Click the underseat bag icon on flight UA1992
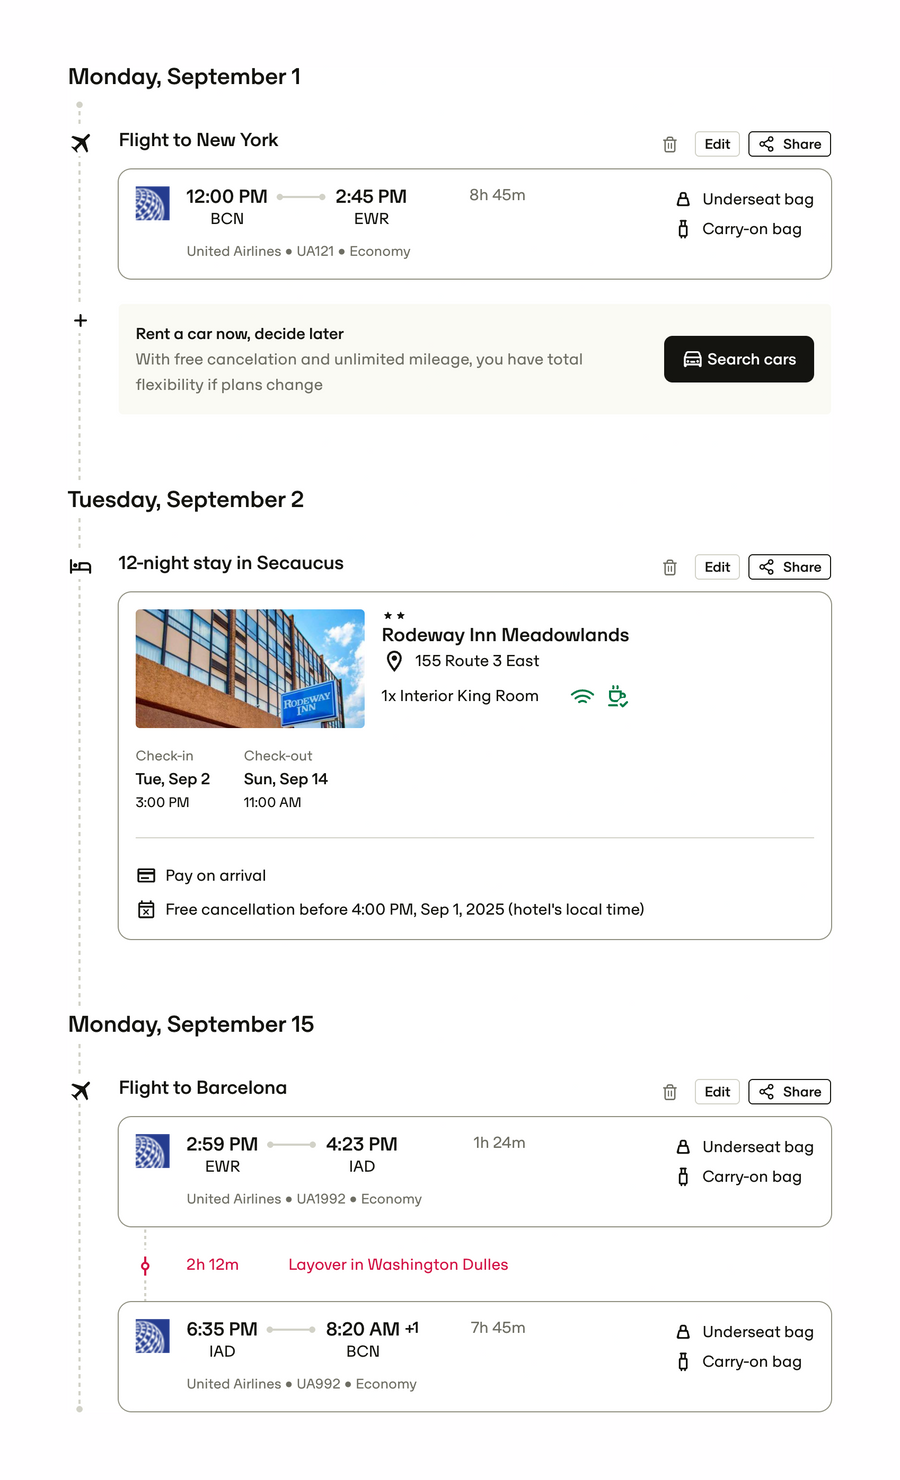This screenshot has height=1480, width=900. click(683, 1147)
